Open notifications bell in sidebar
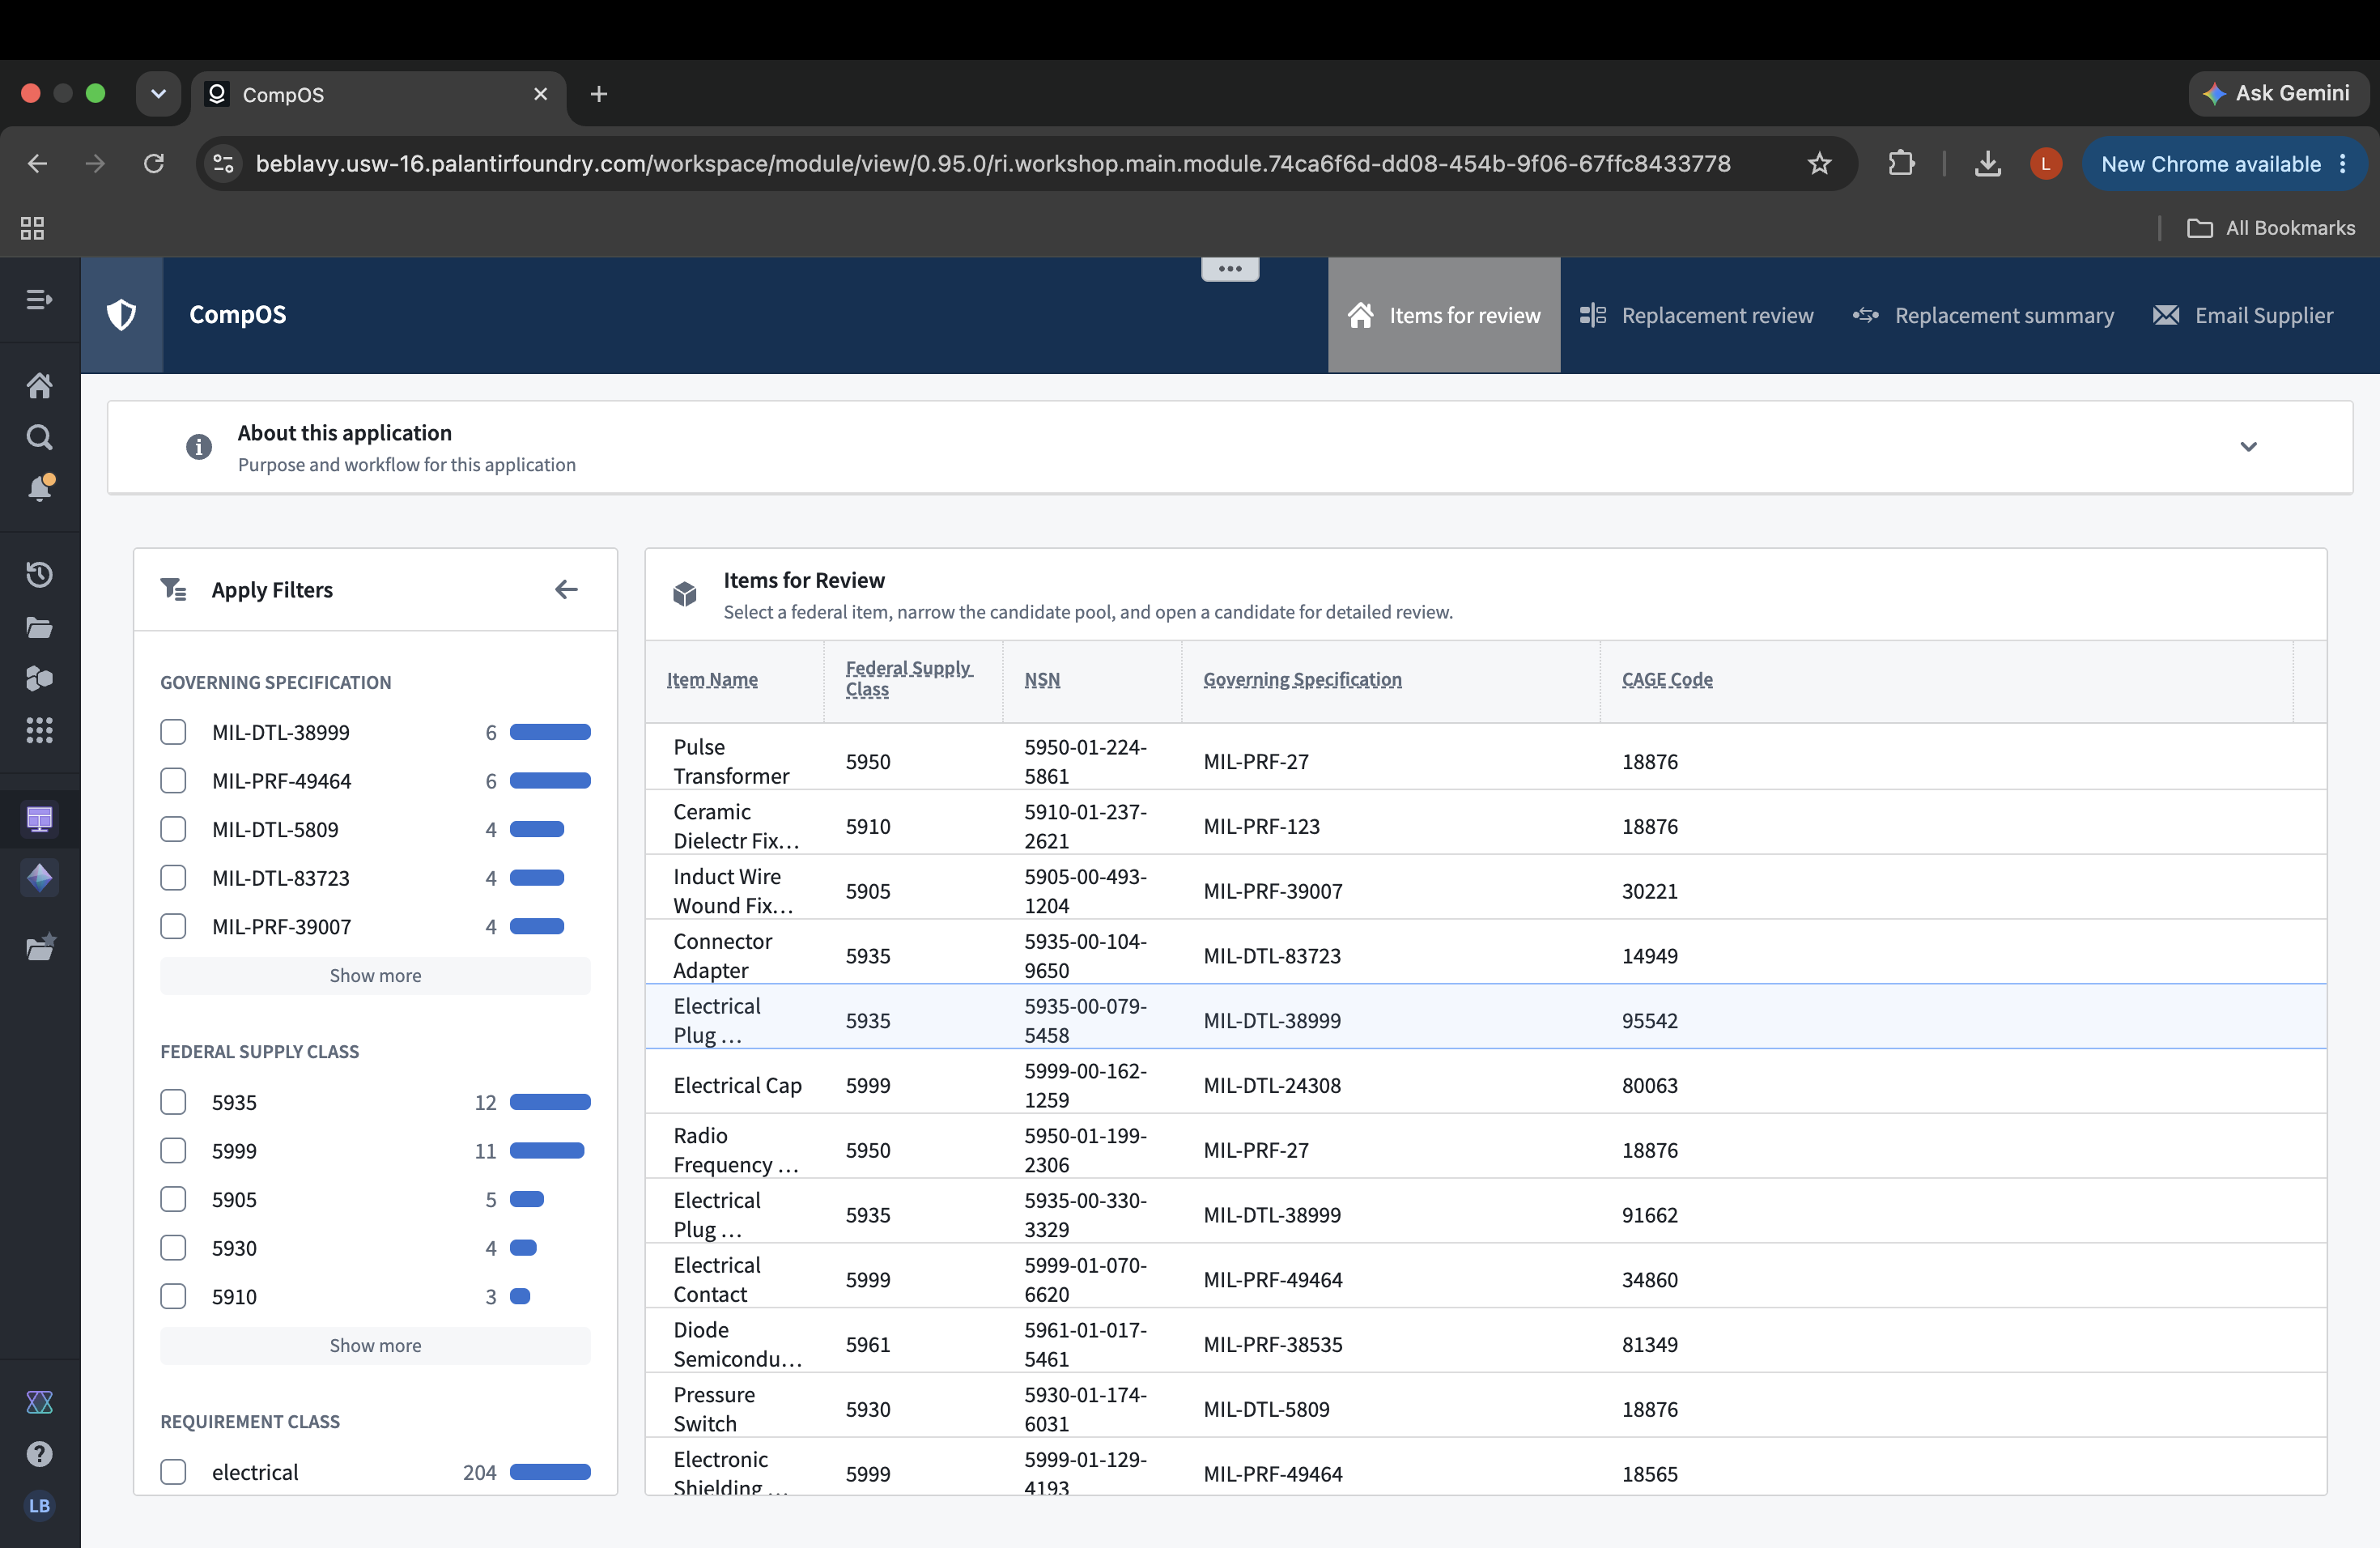 [x=39, y=488]
